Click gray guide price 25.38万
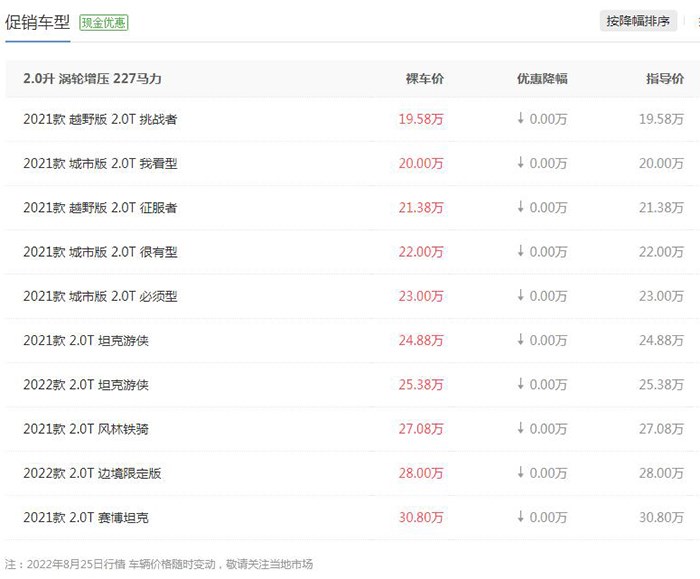This screenshot has width=700, height=579. (x=661, y=385)
